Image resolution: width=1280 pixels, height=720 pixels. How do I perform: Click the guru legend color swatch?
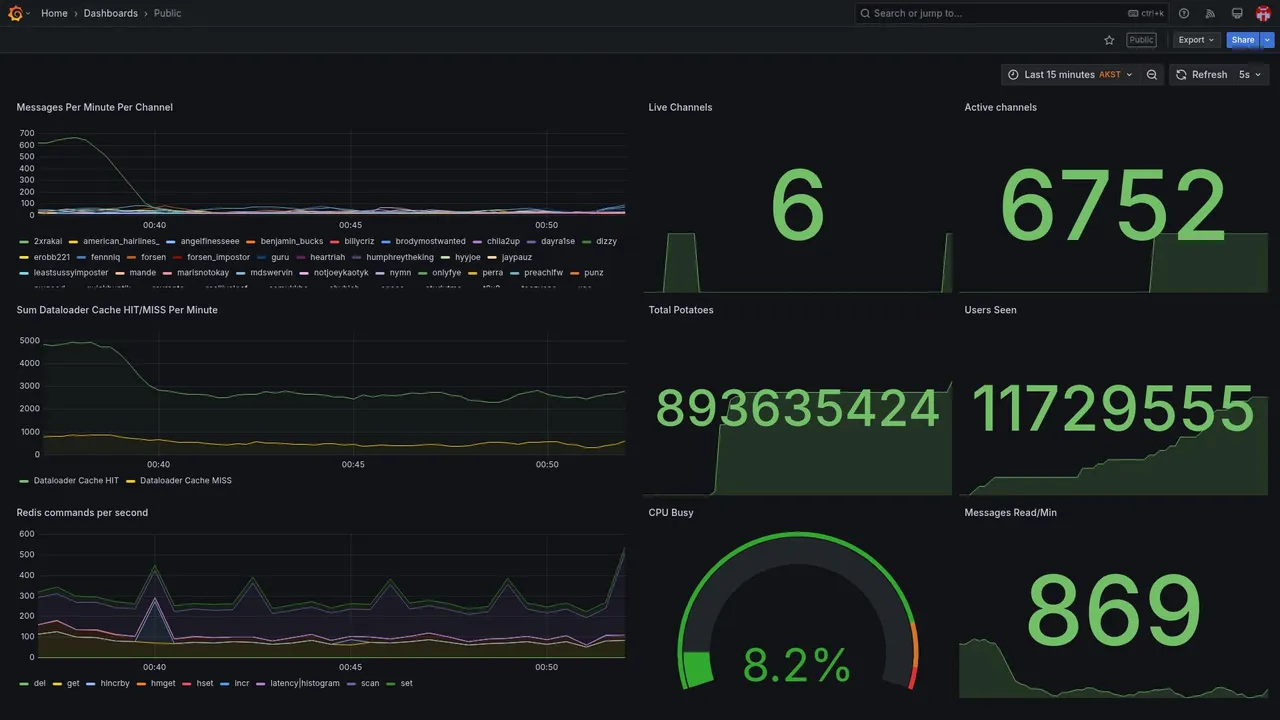262,257
